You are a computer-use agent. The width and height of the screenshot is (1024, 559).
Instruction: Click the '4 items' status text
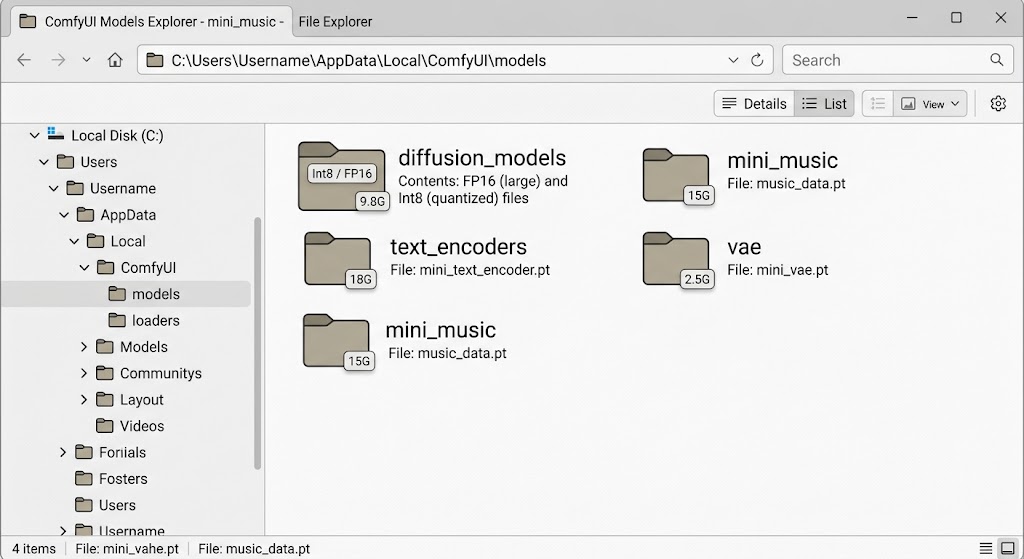coord(34,549)
